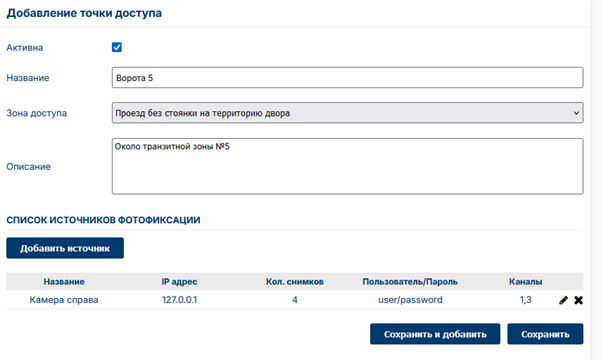The width and height of the screenshot is (601, 360).
Task: Click the dropdown arrow of Зона доступа
Action: coord(576,113)
